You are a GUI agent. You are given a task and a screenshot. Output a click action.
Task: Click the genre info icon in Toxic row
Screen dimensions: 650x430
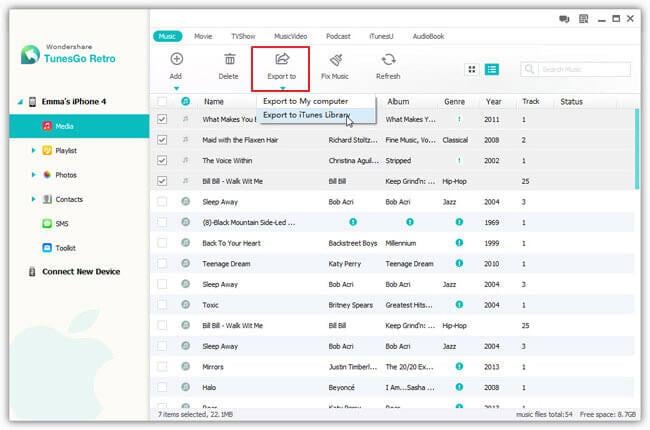459,304
